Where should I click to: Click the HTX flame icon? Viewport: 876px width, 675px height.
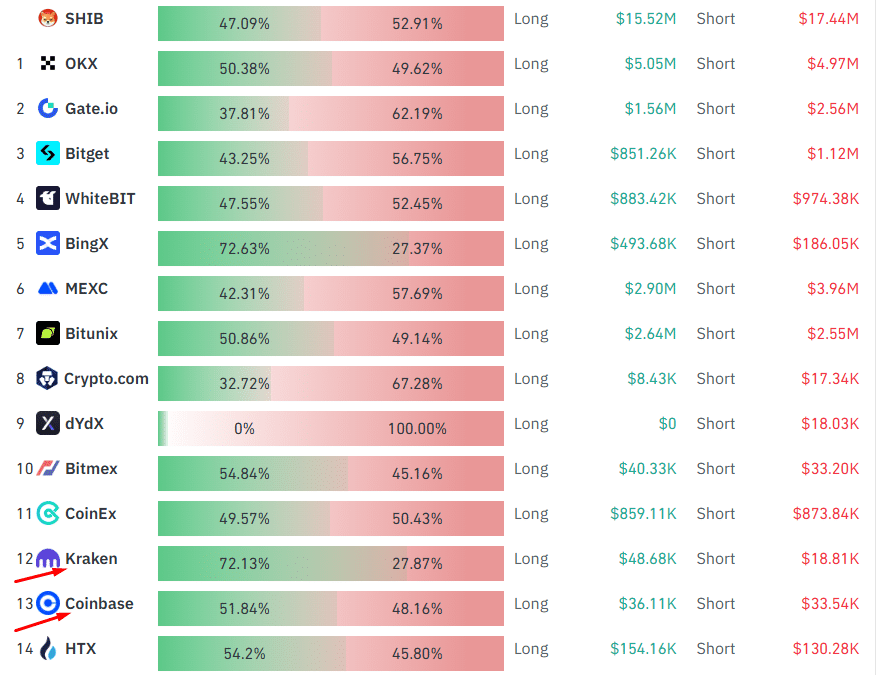[48, 650]
